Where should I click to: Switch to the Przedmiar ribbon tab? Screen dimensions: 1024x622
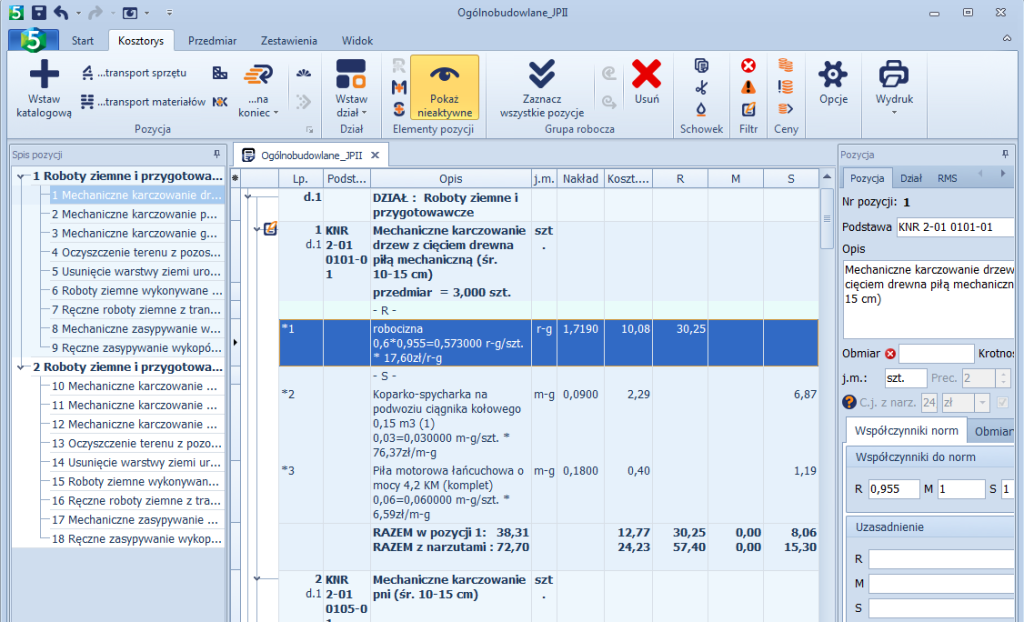pos(212,41)
